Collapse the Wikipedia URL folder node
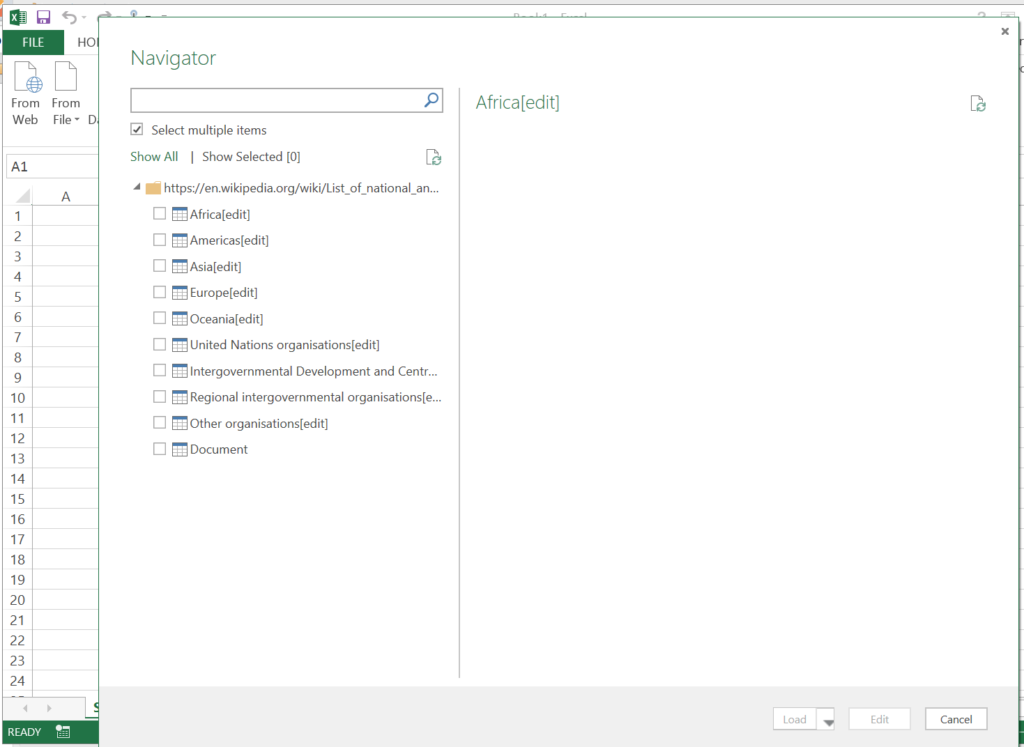This screenshot has height=747, width=1024. coord(137,187)
